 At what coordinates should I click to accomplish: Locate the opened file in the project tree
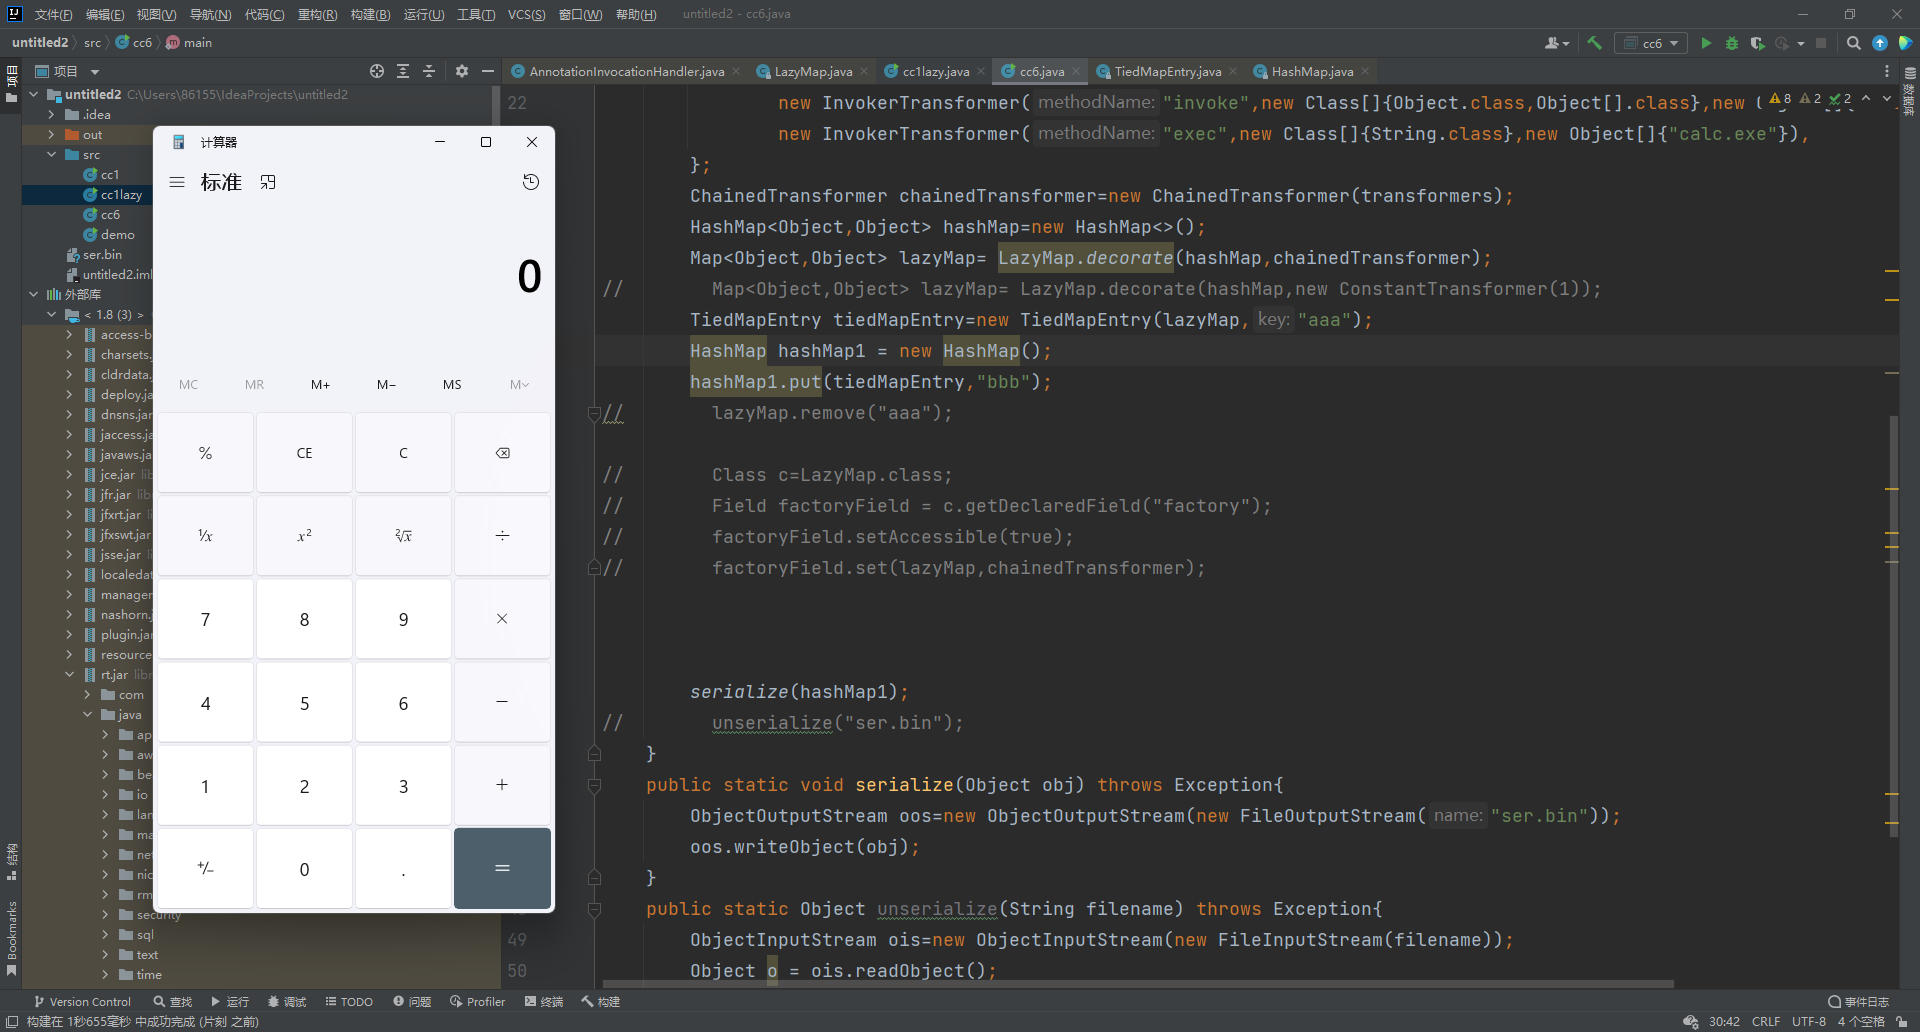(377, 71)
